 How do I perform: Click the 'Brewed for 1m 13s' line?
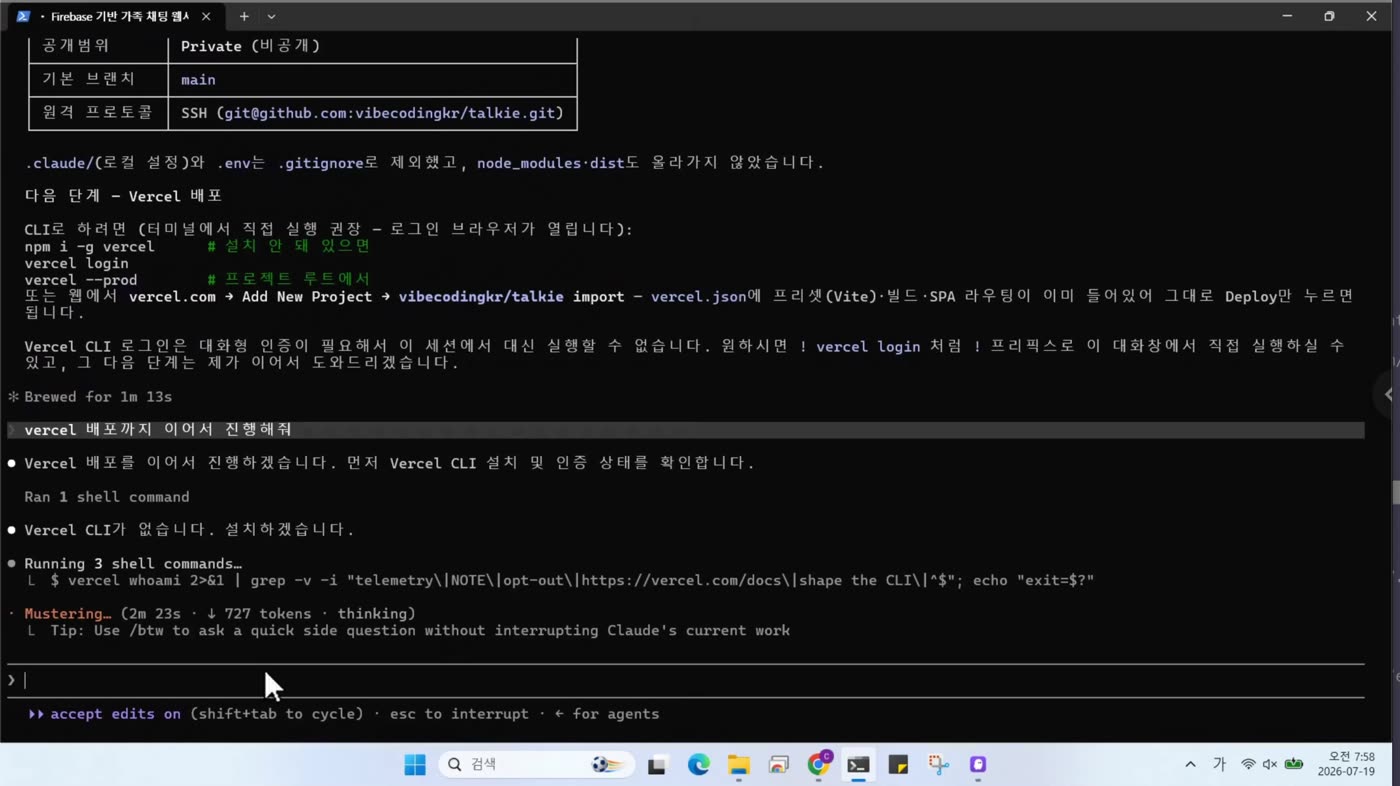[x=98, y=397]
